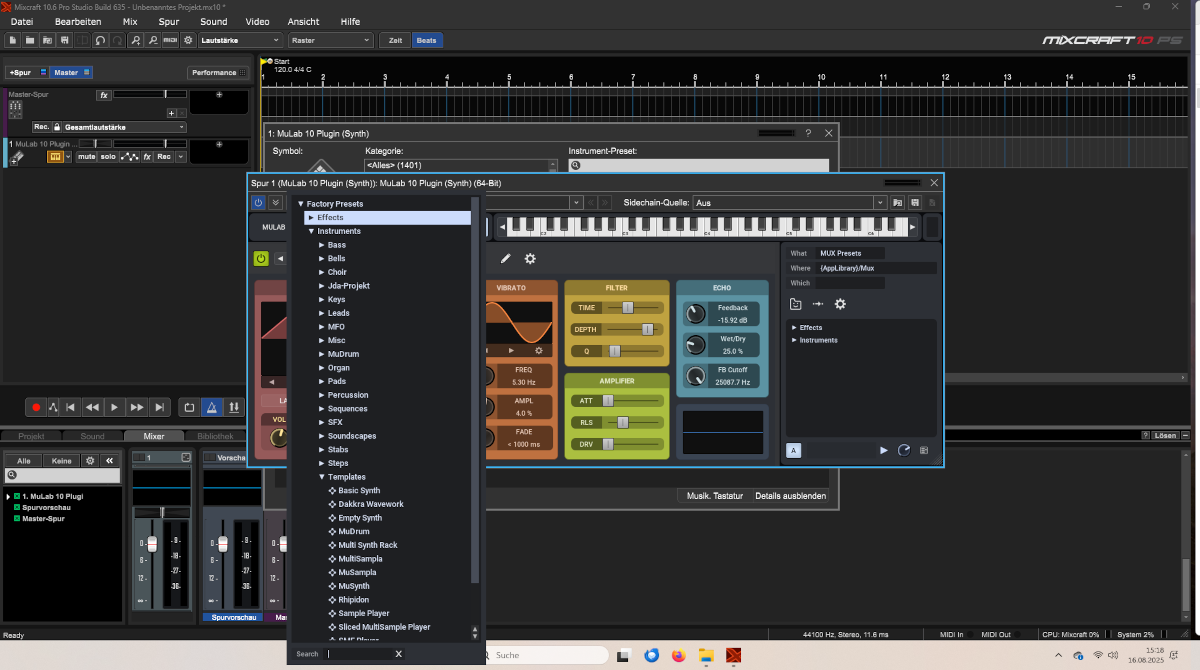Viewport: 1200px width, 670px height.
Task: Open the Spur menu
Action: pos(169,21)
